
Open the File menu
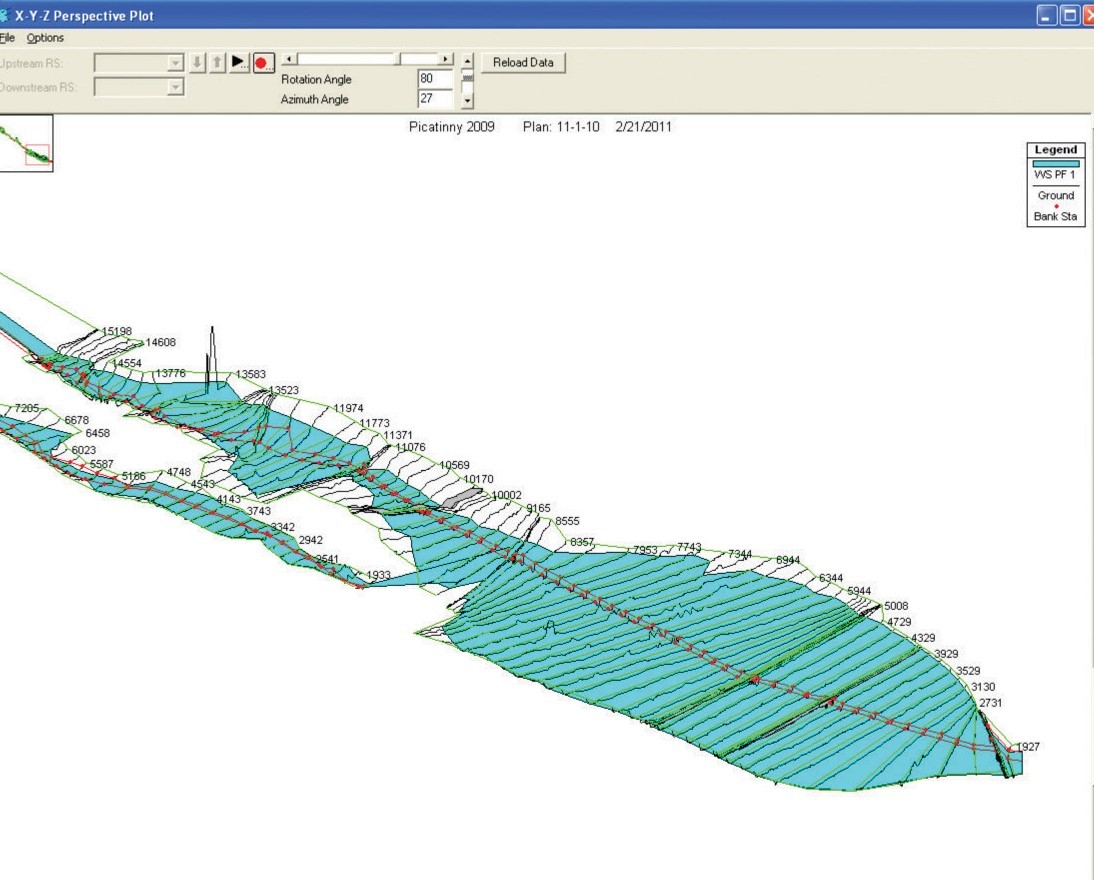click(8, 38)
